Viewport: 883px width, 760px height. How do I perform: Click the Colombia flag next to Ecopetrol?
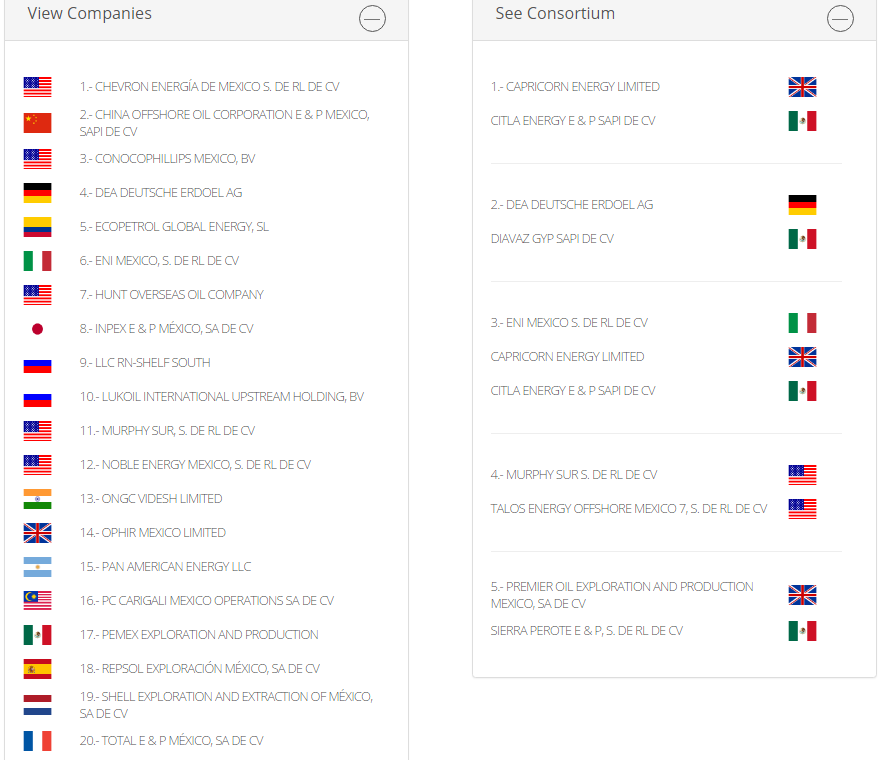(x=37, y=227)
